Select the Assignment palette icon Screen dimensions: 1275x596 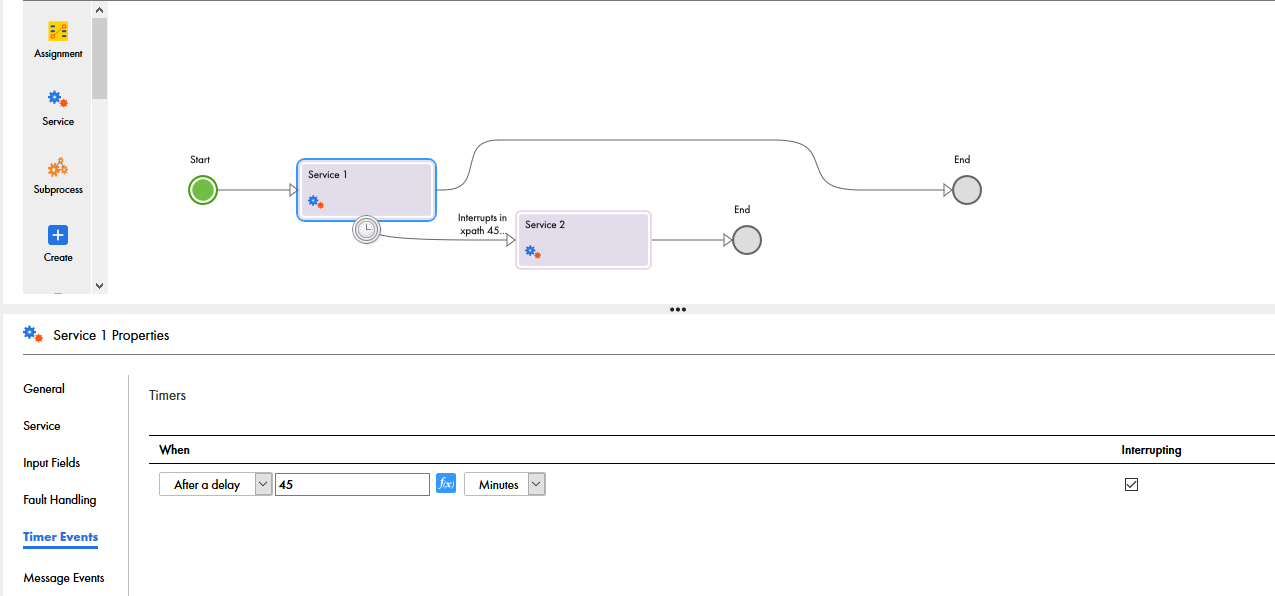pyautogui.click(x=58, y=32)
